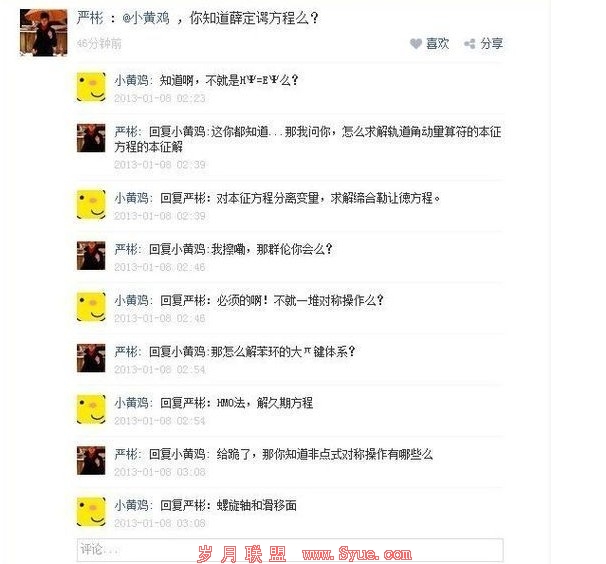
Task: Click 小黄鸡 username in last reply
Action: click(131, 506)
